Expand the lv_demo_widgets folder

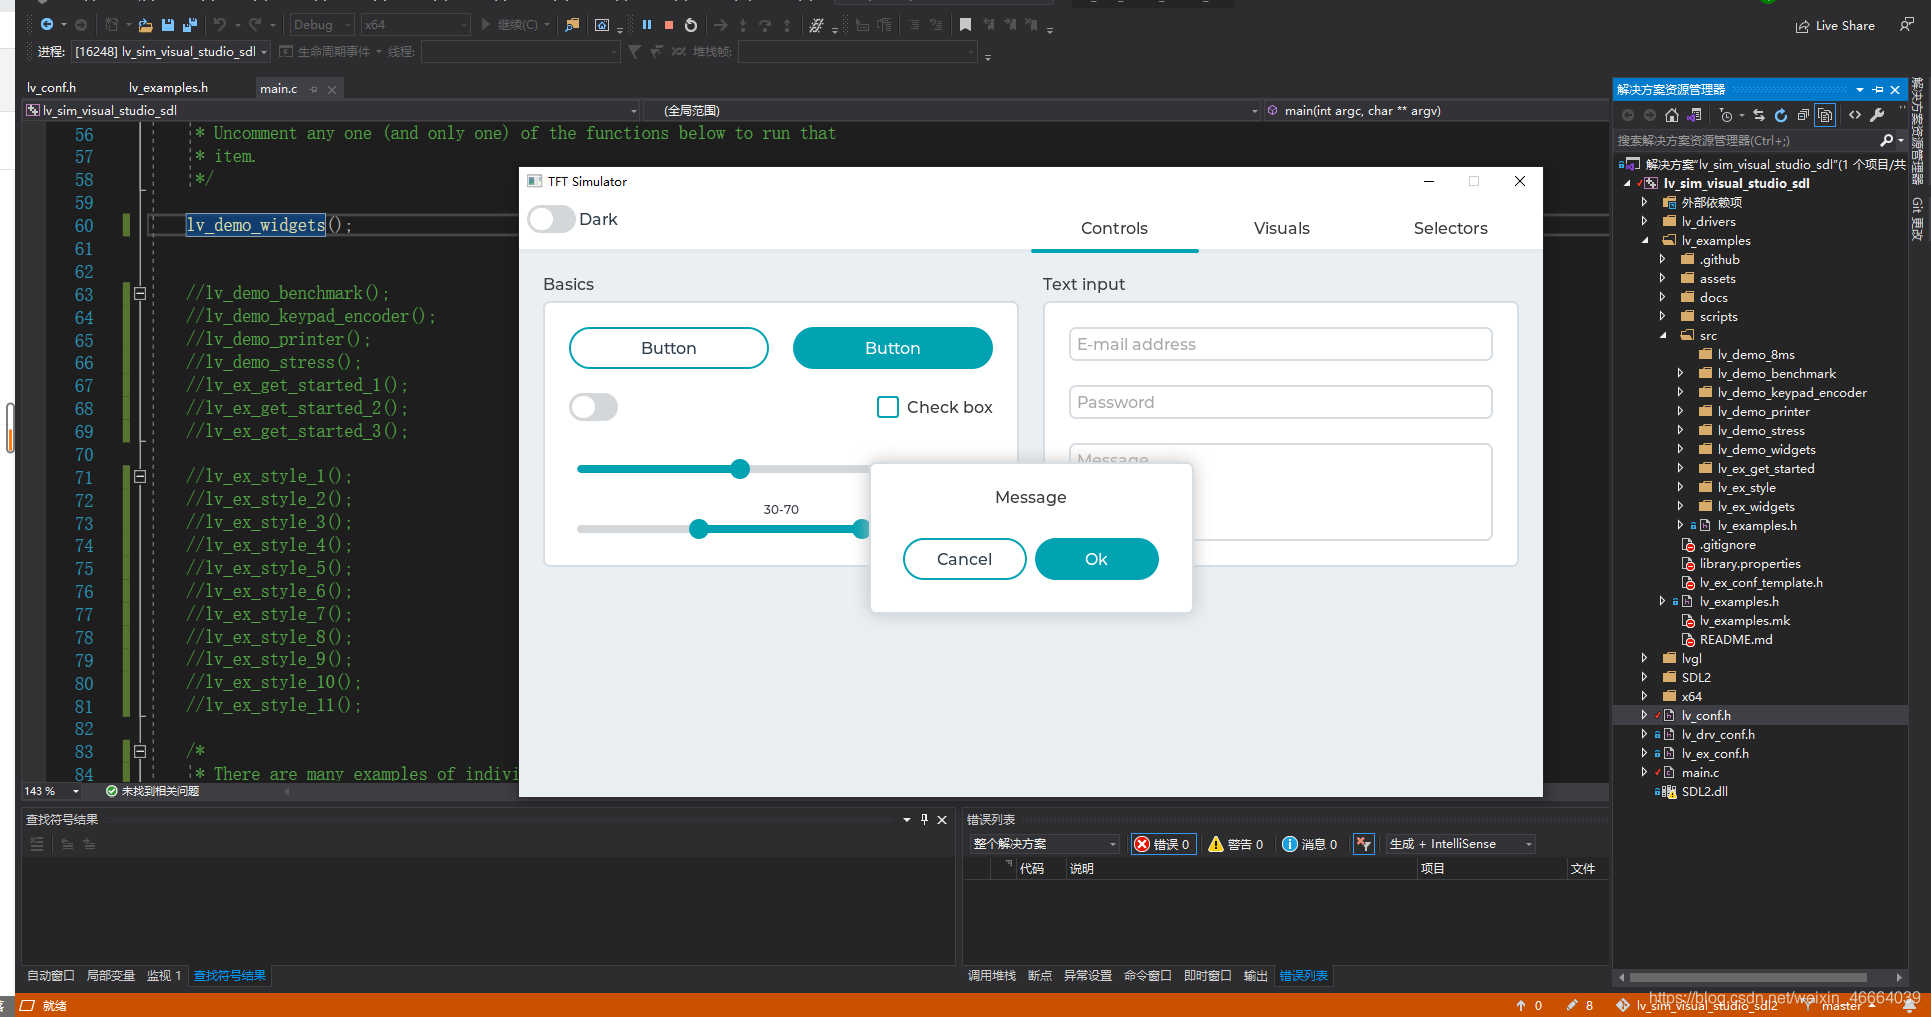(1681, 450)
